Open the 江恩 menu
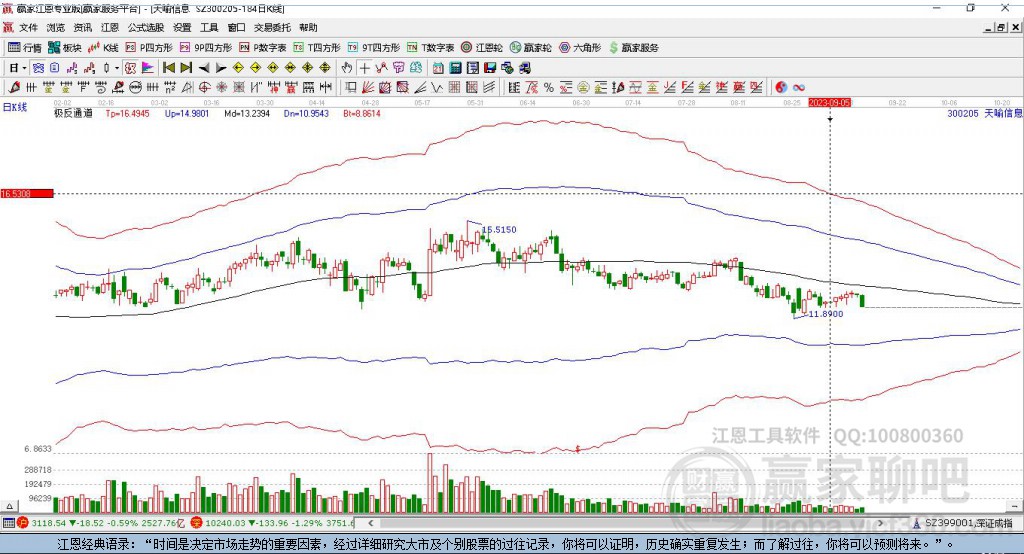The image size is (1024, 554). pos(110,27)
